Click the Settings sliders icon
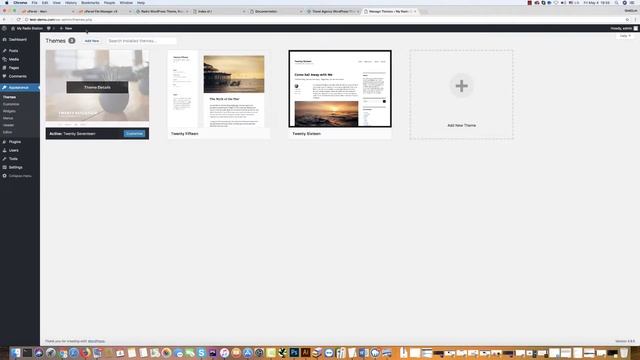This screenshot has width=640, height=360. (4, 167)
